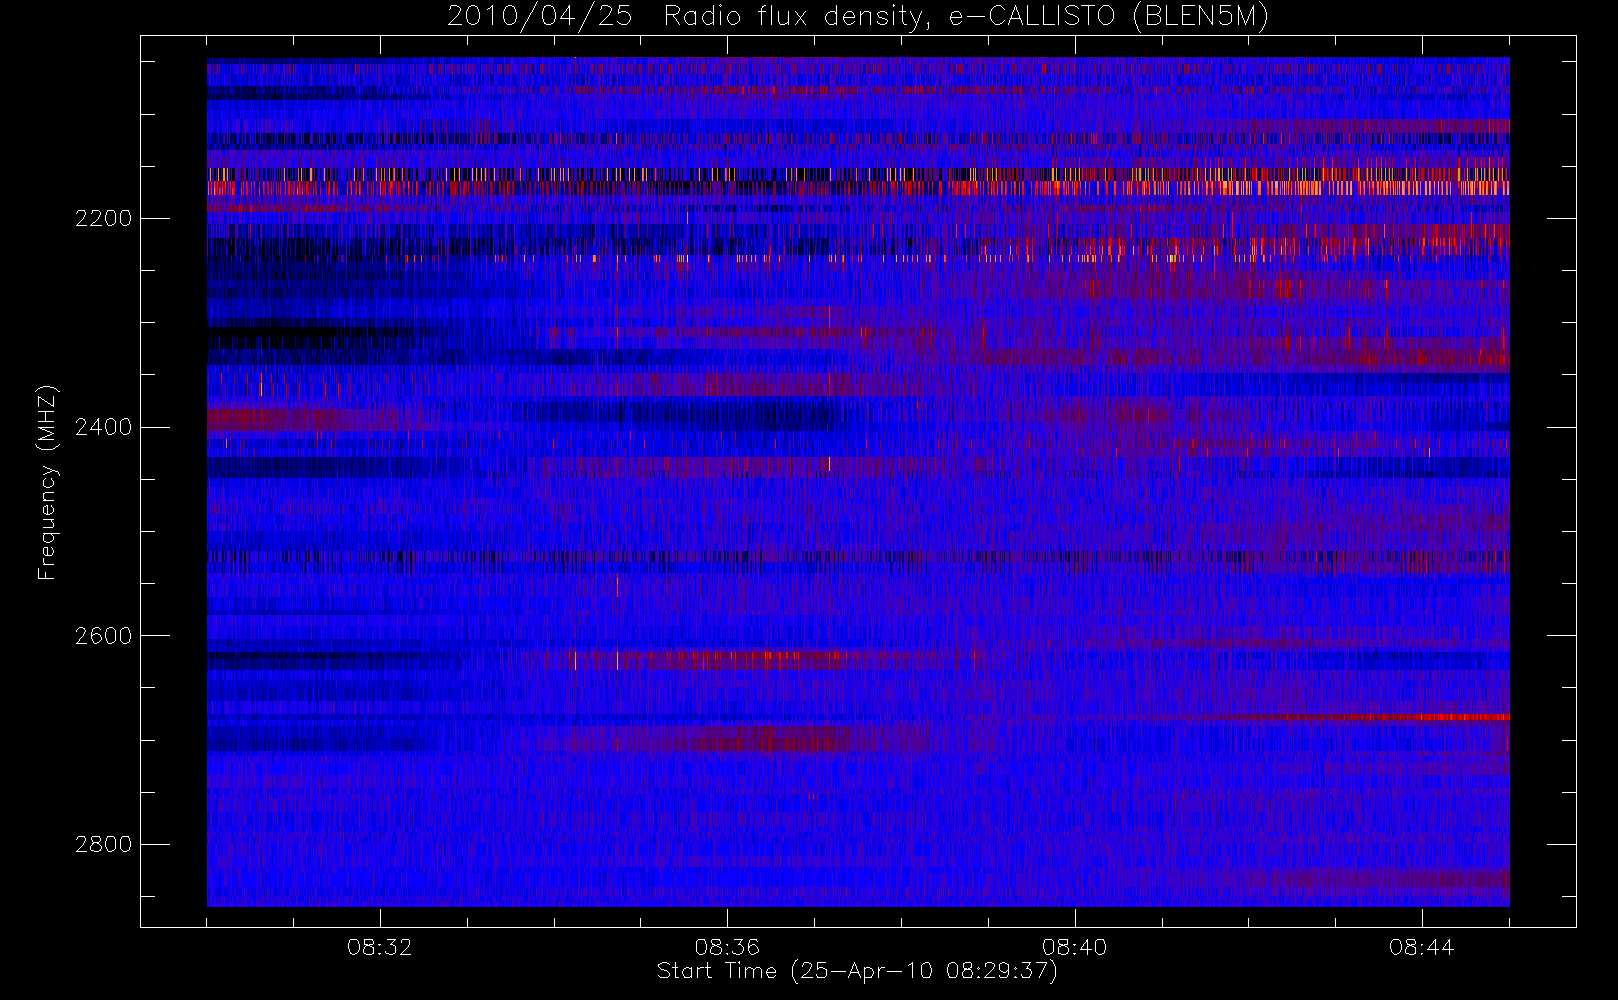Click the 'Frequency (MHZ)' axis label
The height and width of the screenshot is (1000, 1618).
[47, 483]
